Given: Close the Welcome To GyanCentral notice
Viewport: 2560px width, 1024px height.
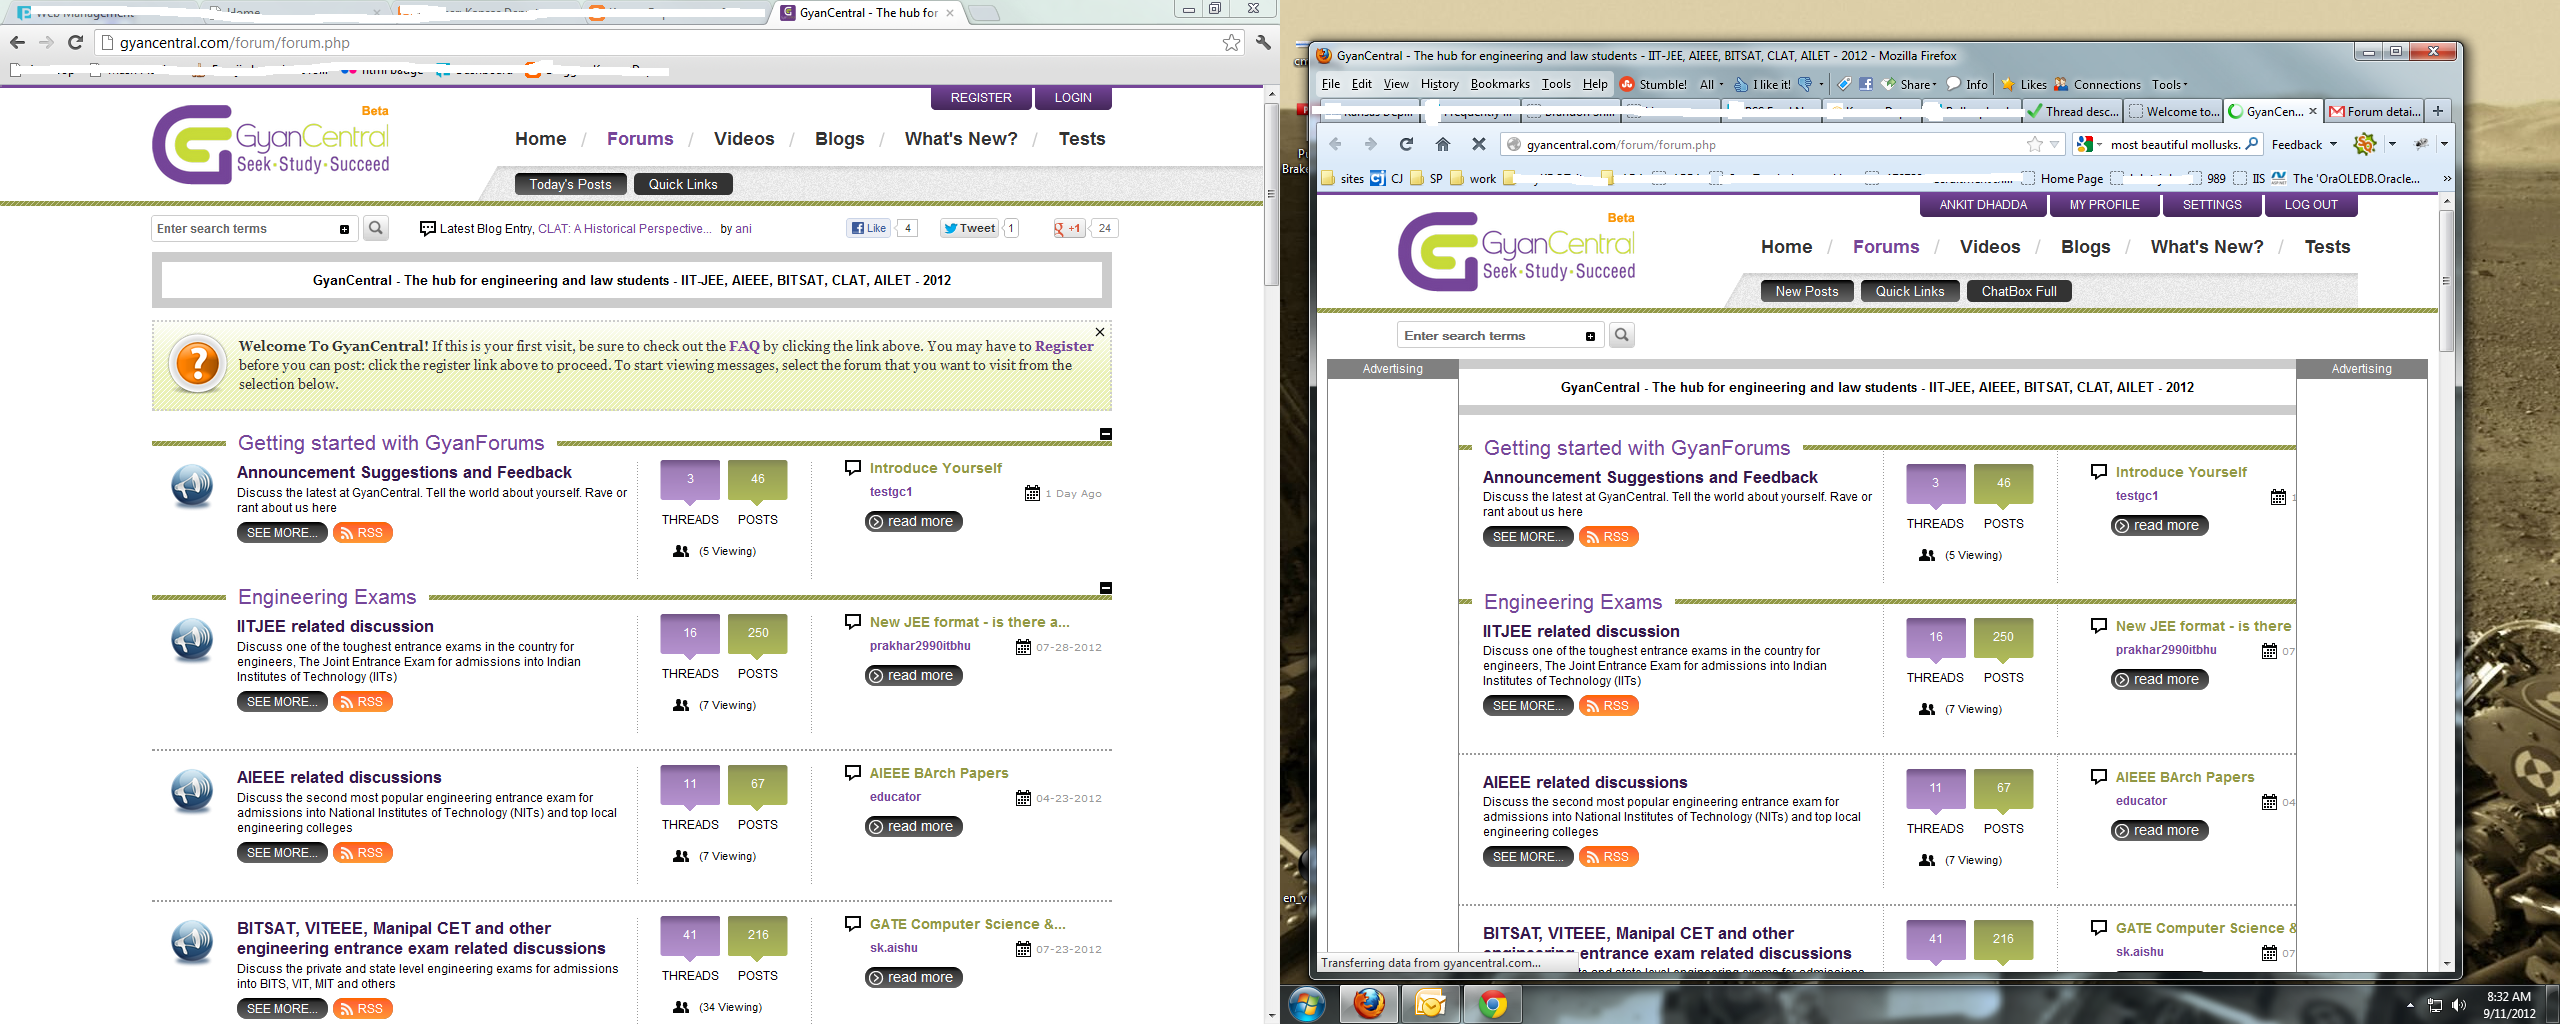Looking at the screenshot, I should 1100,332.
